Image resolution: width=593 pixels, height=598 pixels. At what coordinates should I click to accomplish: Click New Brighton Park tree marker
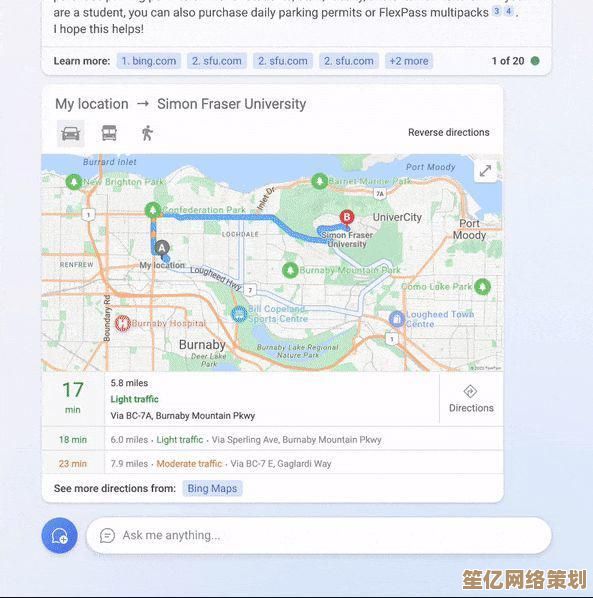pyautogui.click(x=74, y=182)
